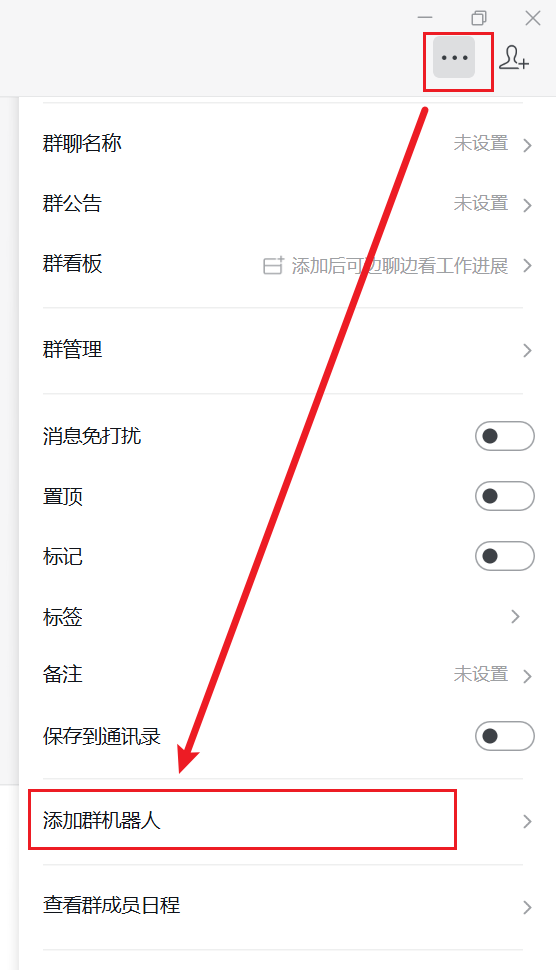This screenshot has width=556, height=970.
Task: Enable 保存到通讯录 toggle
Action: pos(505,736)
